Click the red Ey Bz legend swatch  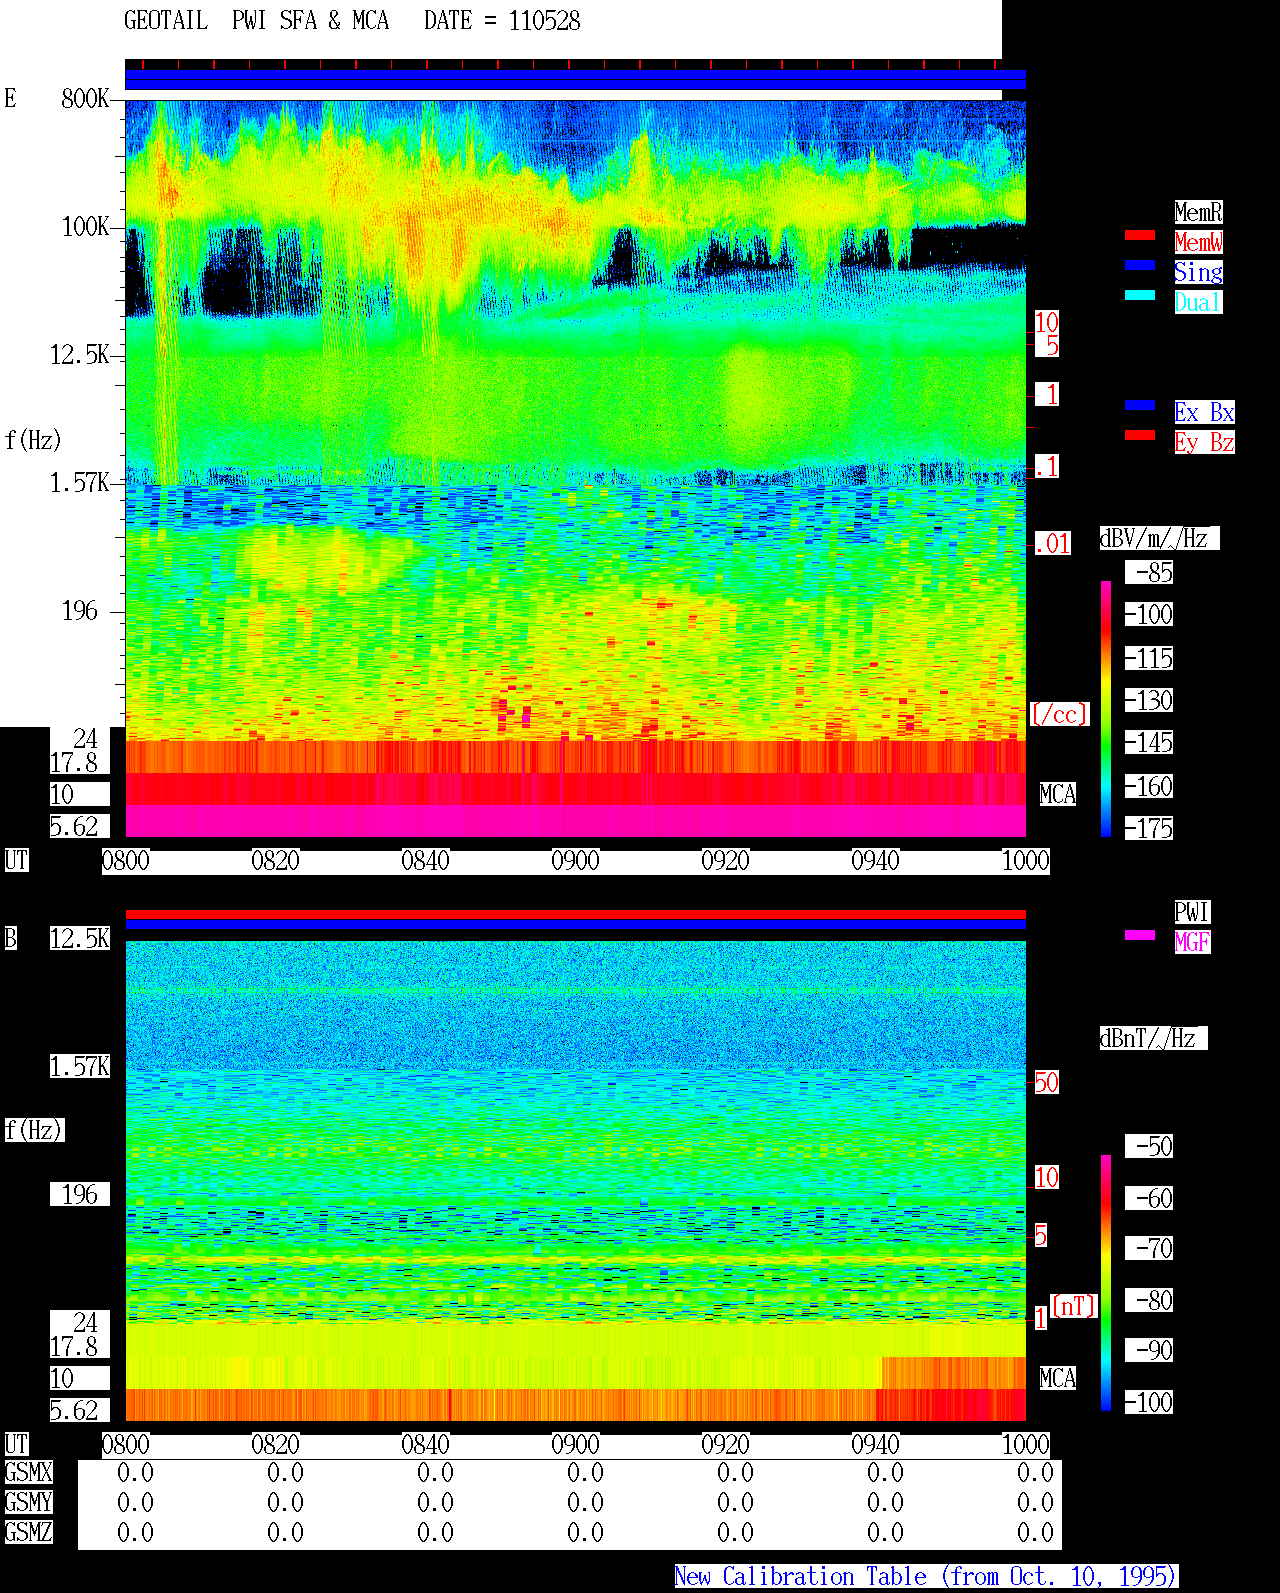click(1140, 435)
